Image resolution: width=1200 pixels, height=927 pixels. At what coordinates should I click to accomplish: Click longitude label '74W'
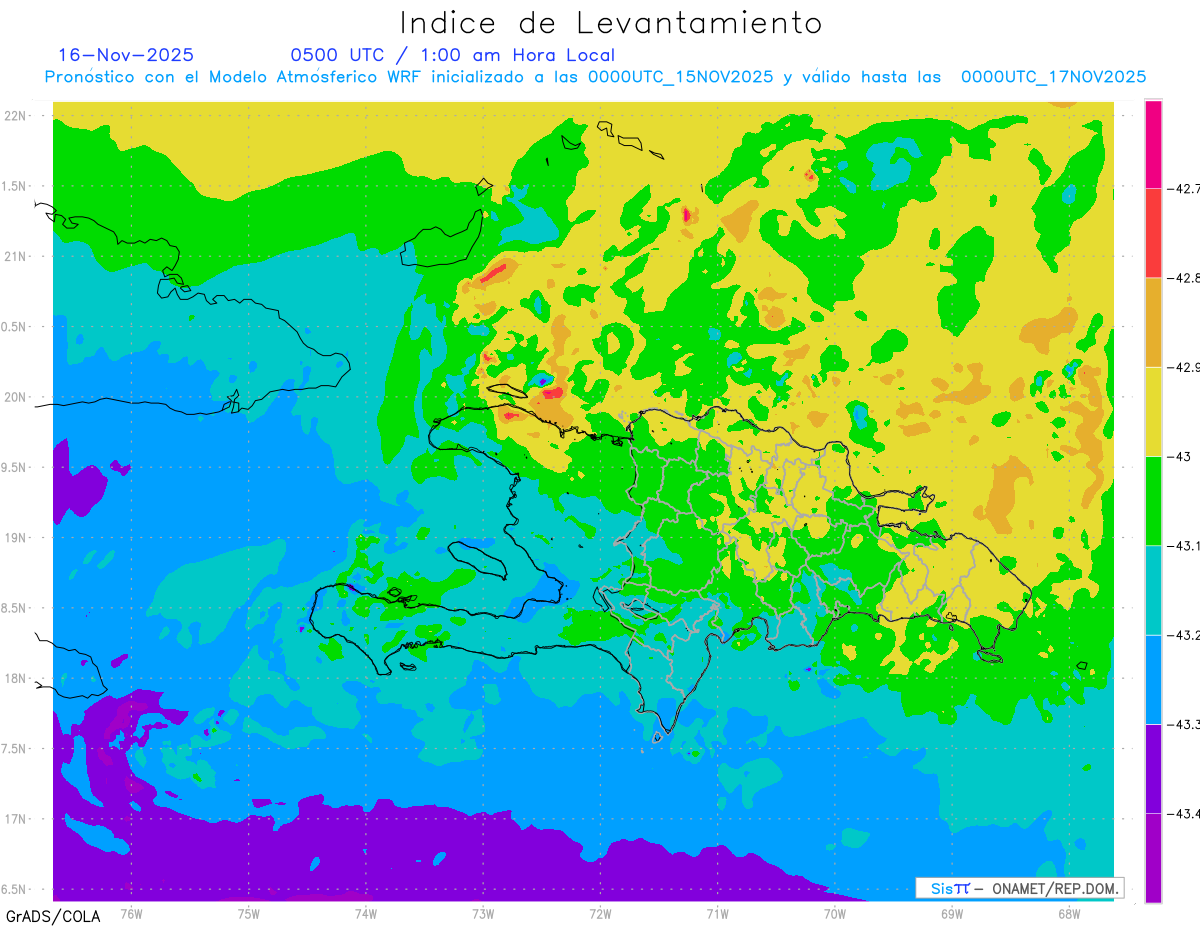click(366, 914)
